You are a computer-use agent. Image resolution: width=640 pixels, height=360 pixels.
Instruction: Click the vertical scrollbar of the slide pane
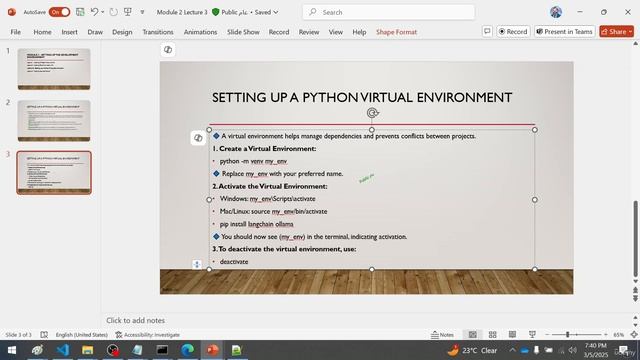pos(635,239)
